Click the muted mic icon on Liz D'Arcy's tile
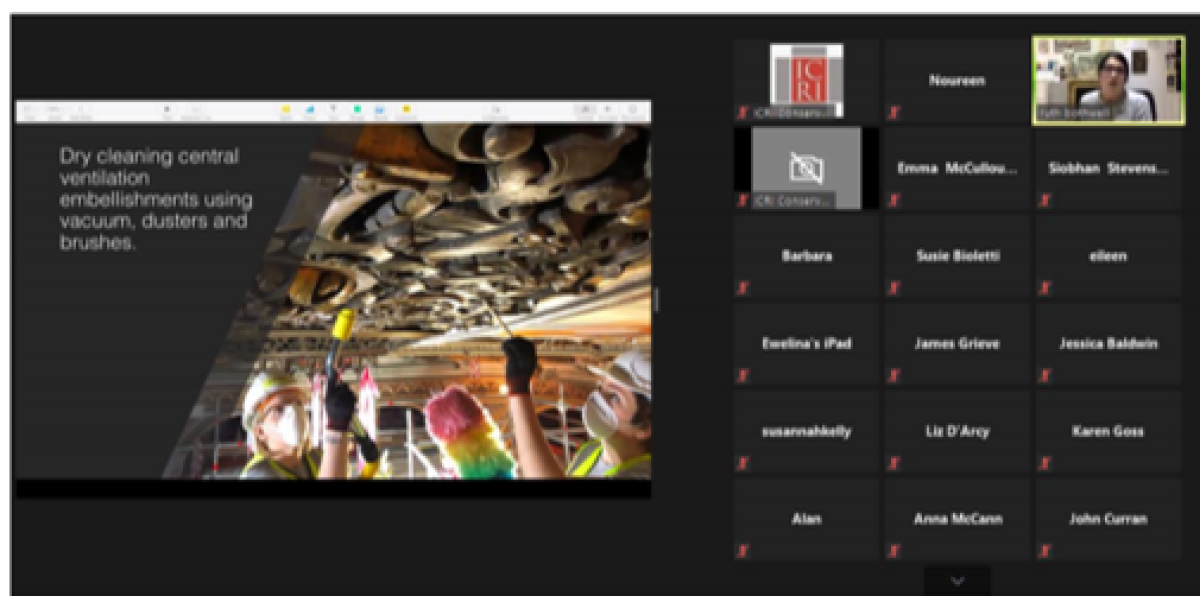Screen dimensions: 1200x596 click(x=893, y=464)
